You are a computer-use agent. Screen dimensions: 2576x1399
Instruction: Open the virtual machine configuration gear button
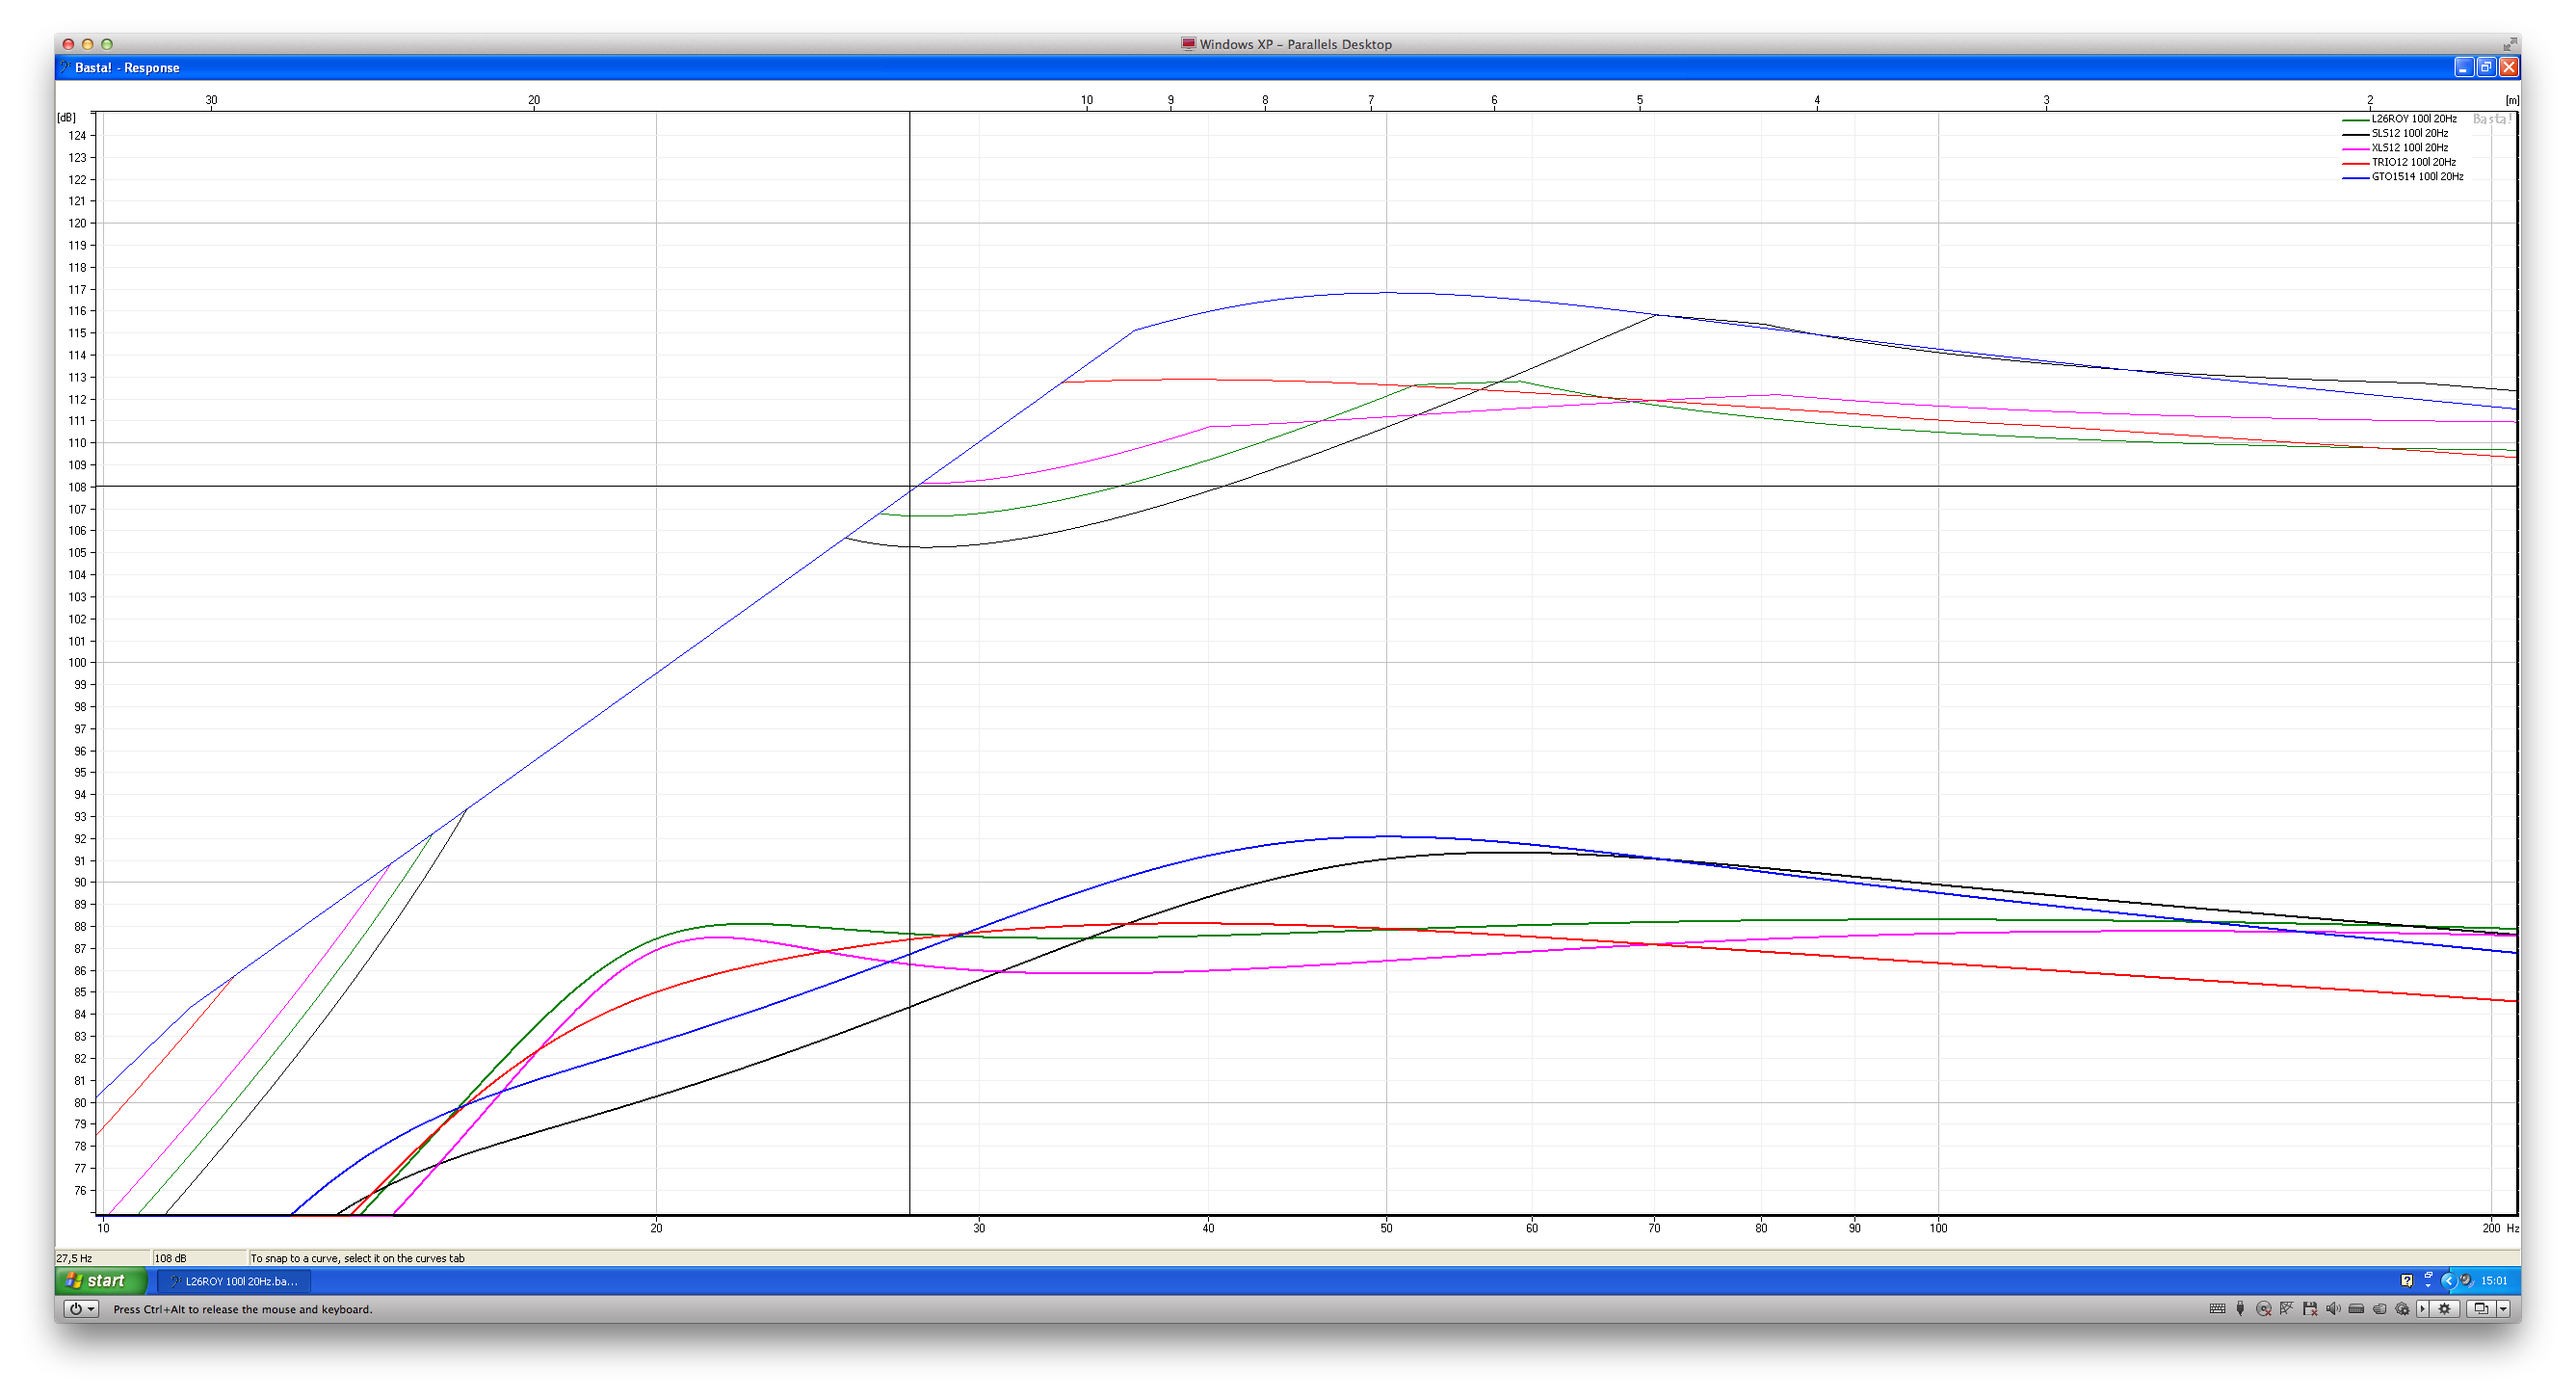(2444, 1308)
